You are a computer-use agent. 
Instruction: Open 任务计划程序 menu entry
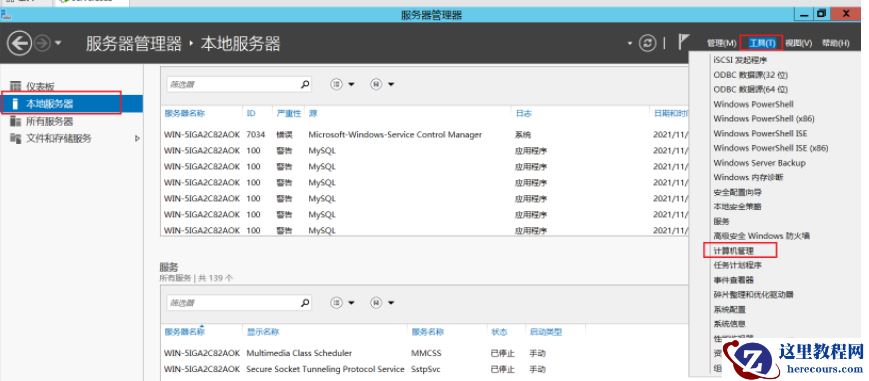coord(737,265)
